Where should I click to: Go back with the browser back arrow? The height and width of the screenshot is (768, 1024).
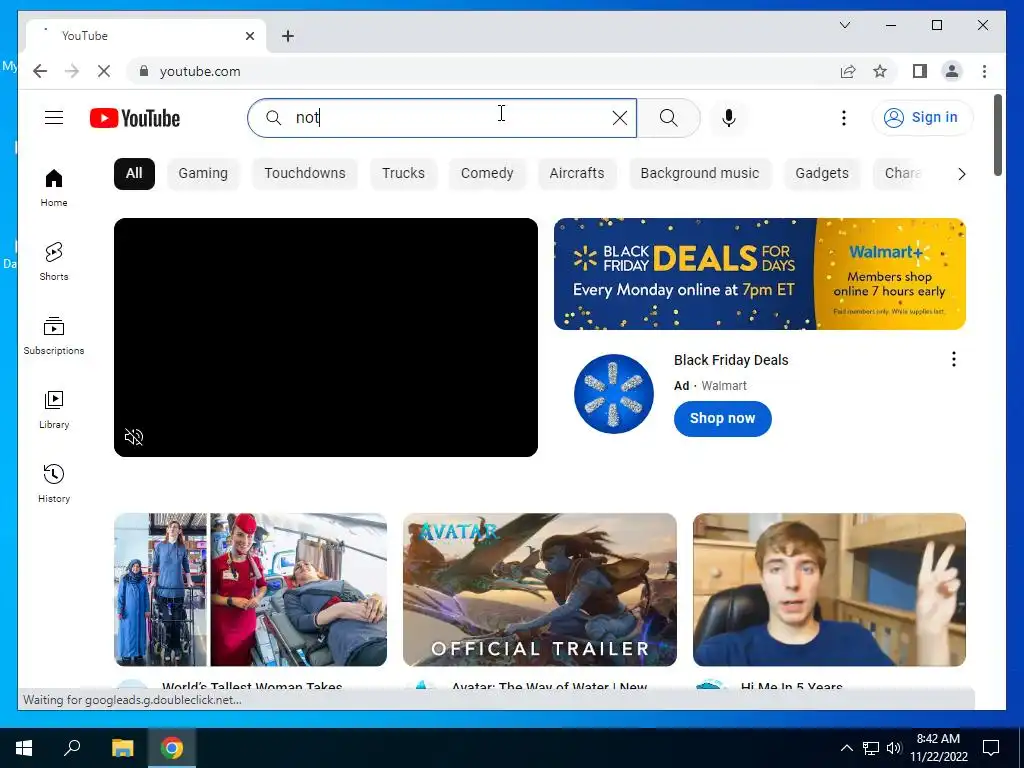[x=40, y=71]
